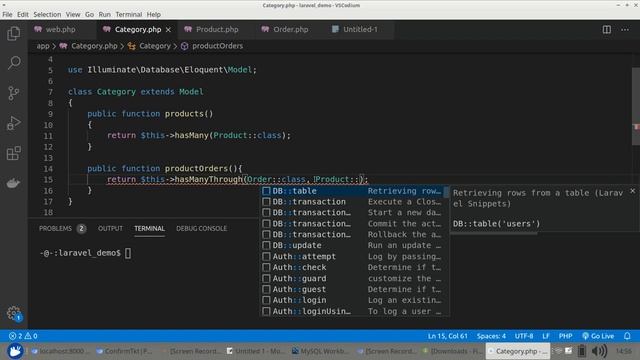Open the Run menu

pyautogui.click(x=104, y=14)
